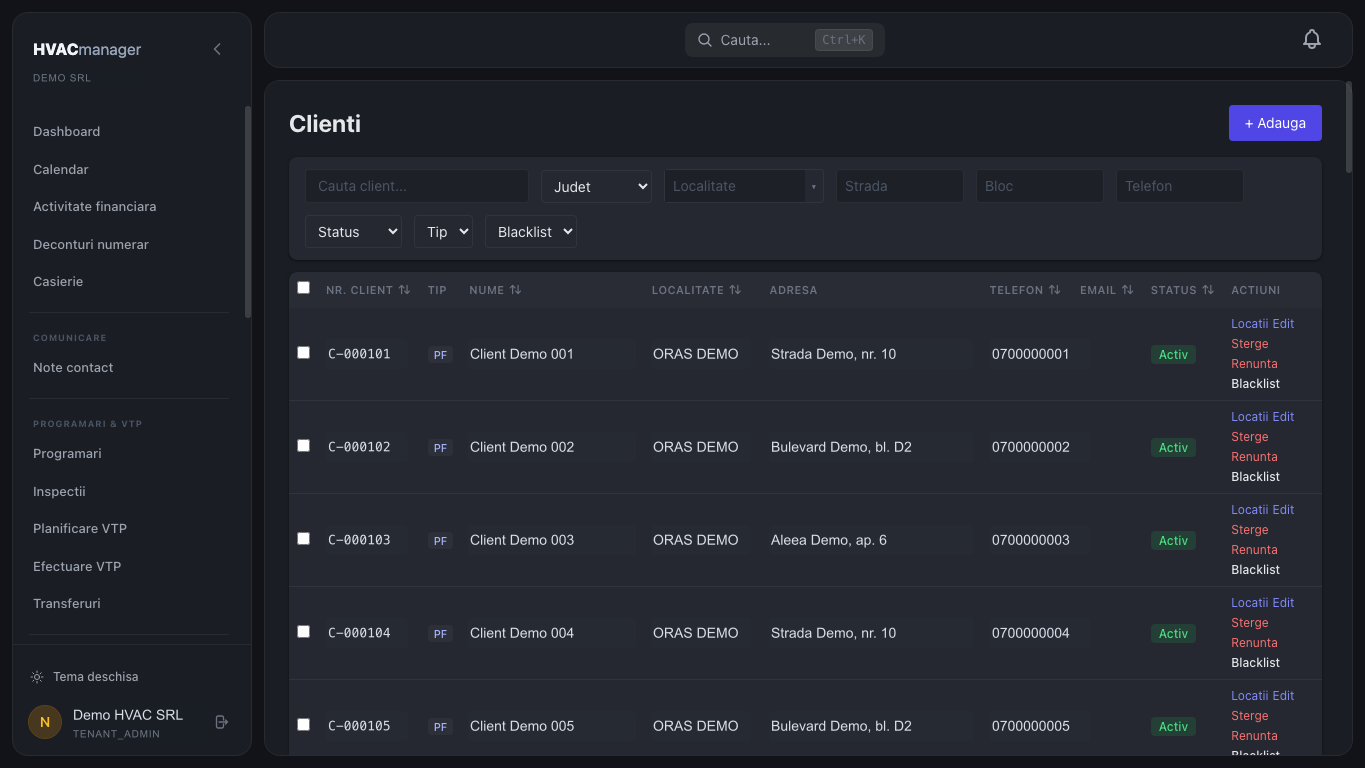Screen dimensions: 1365x768
Task: Collapse the sidebar with the chevron icon
Action: click(217, 49)
